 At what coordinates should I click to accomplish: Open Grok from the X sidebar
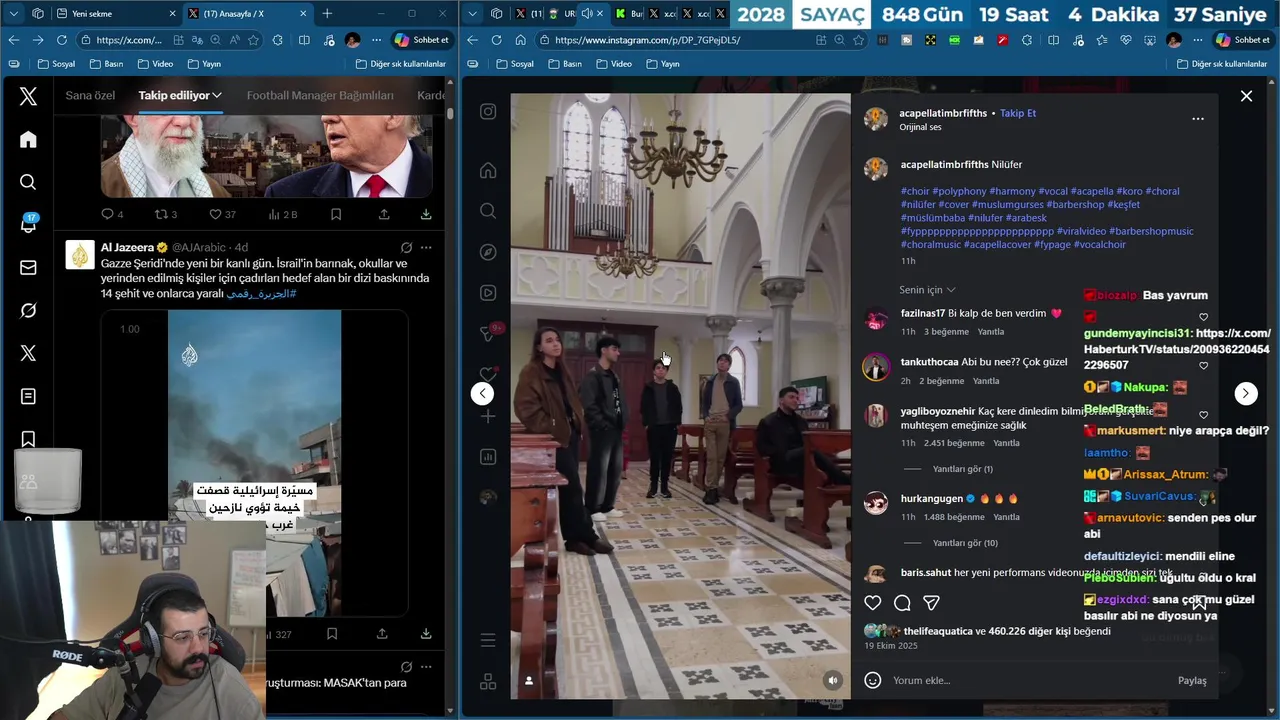(x=28, y=311)
